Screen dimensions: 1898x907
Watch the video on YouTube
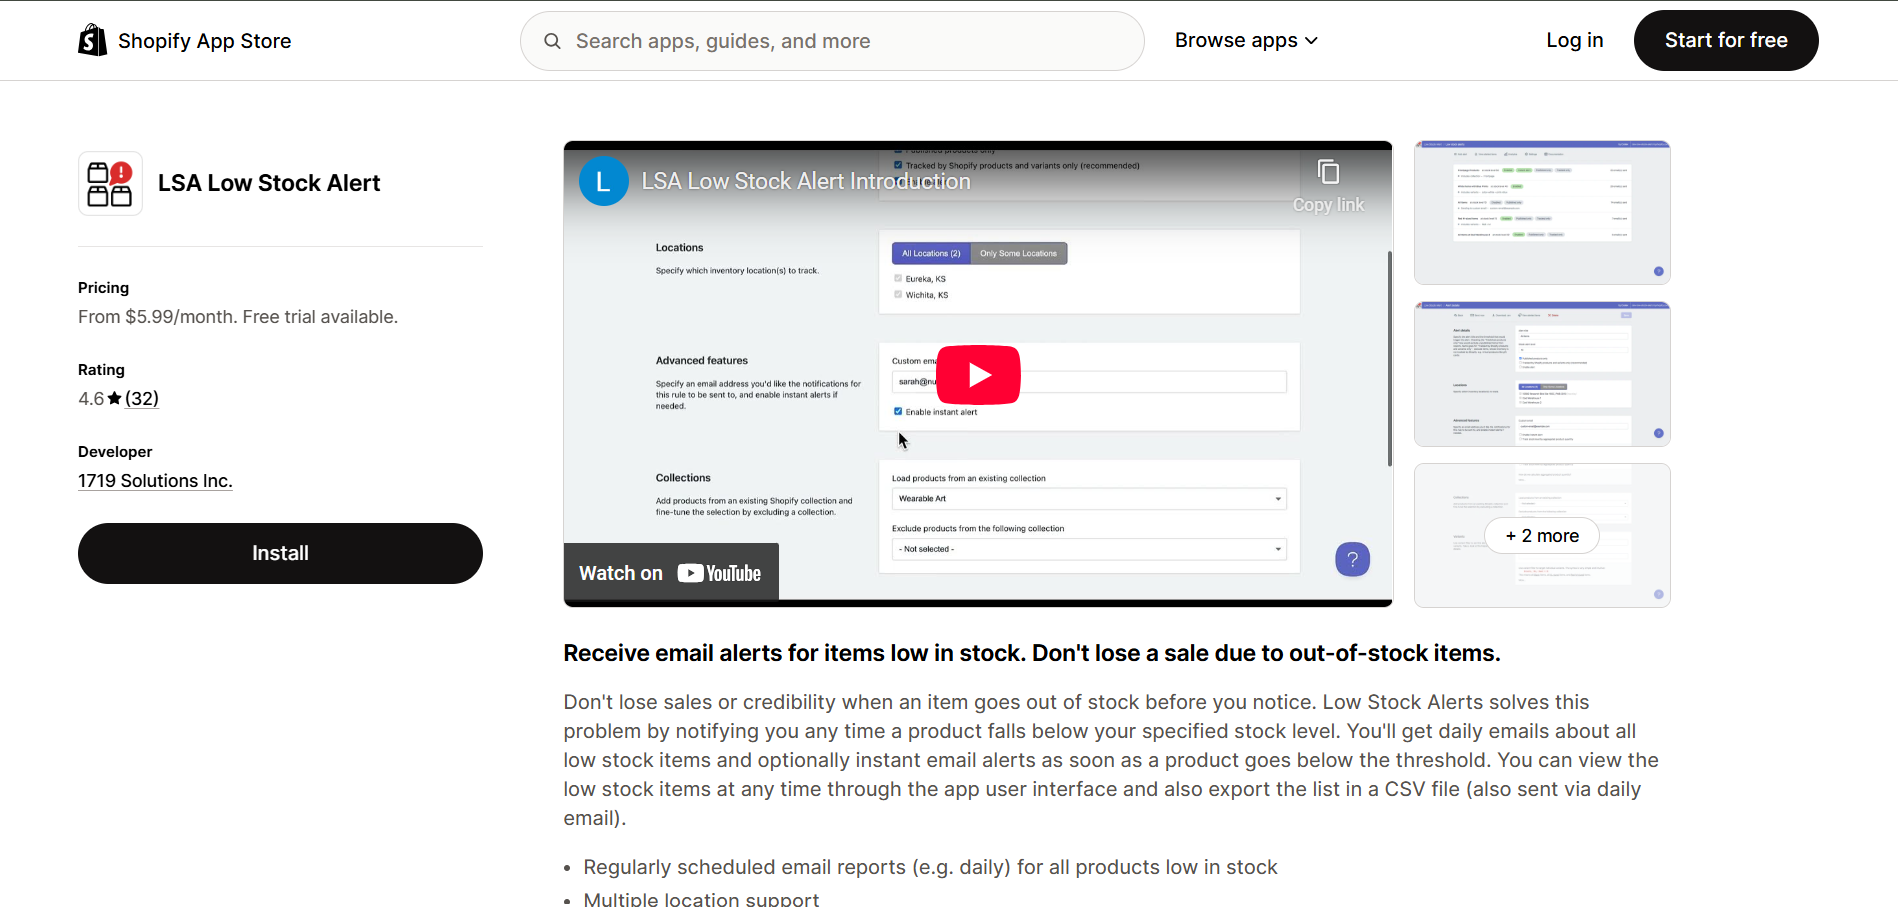(671, 572)
